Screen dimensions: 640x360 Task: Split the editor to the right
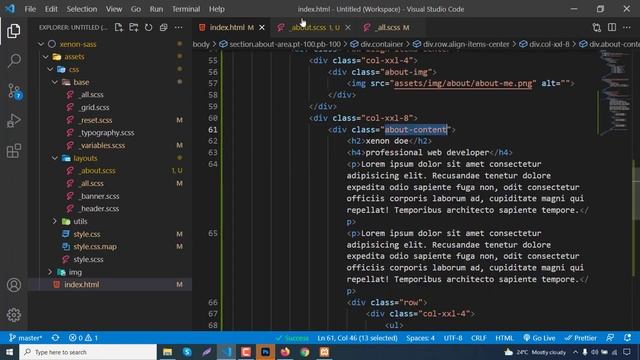(611, 27)
